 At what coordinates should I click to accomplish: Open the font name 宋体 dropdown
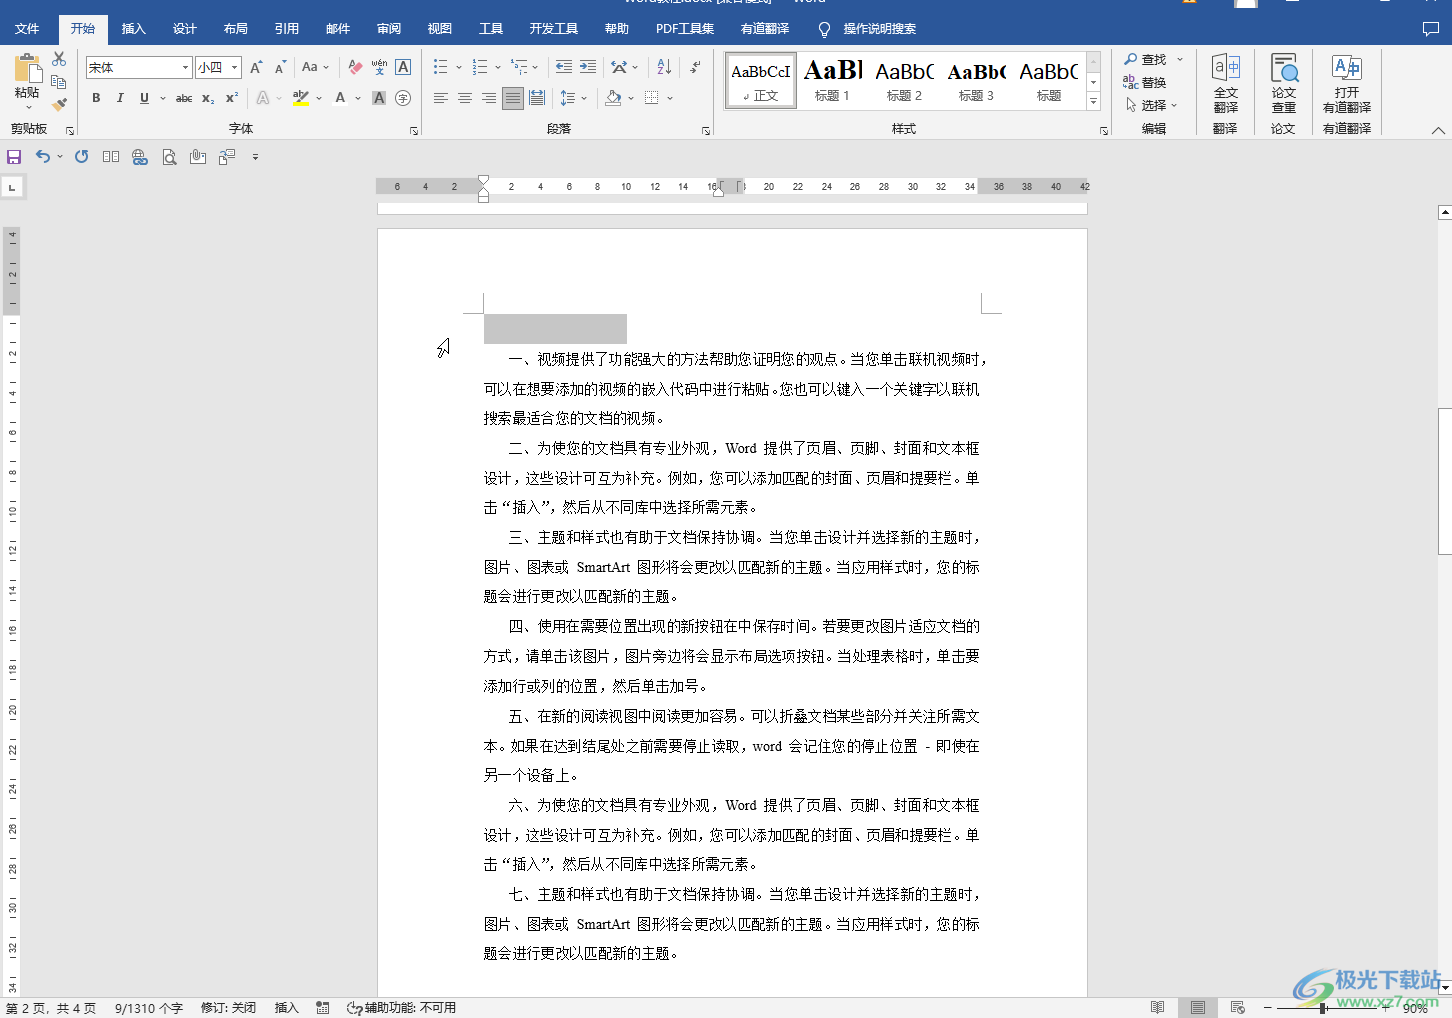[x=186, y=67]
